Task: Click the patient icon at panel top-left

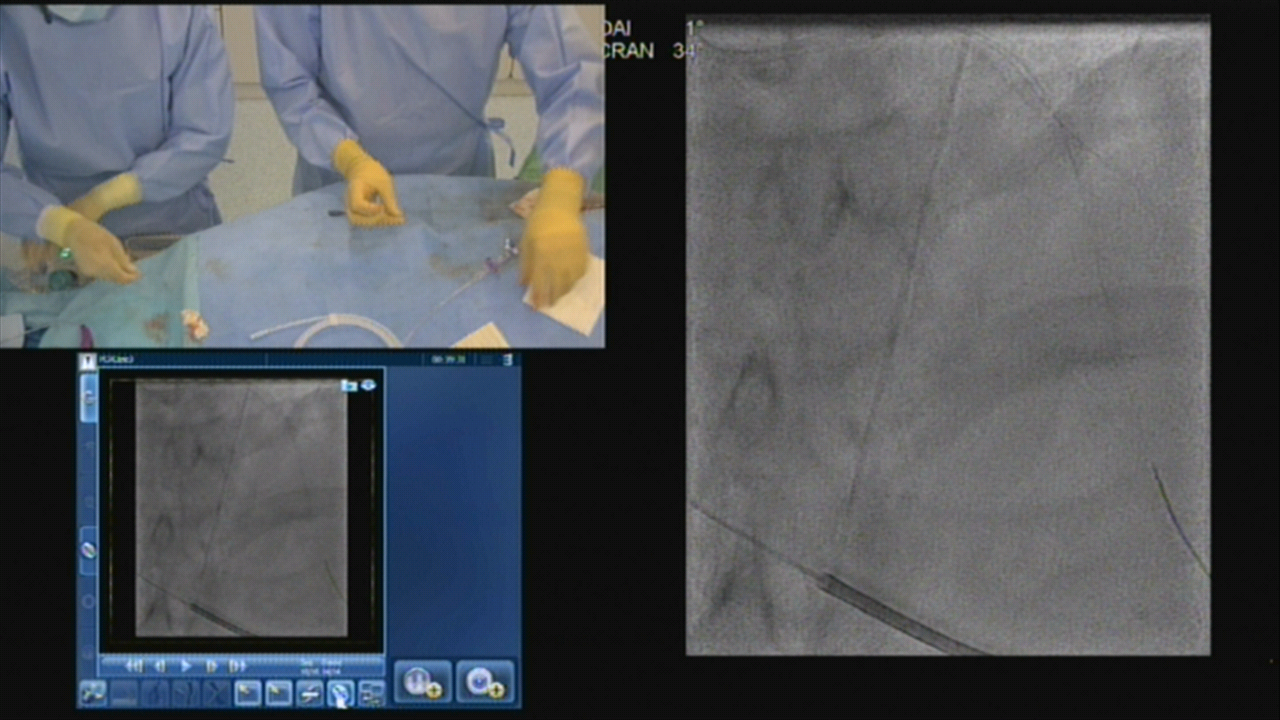Action: 88,360
